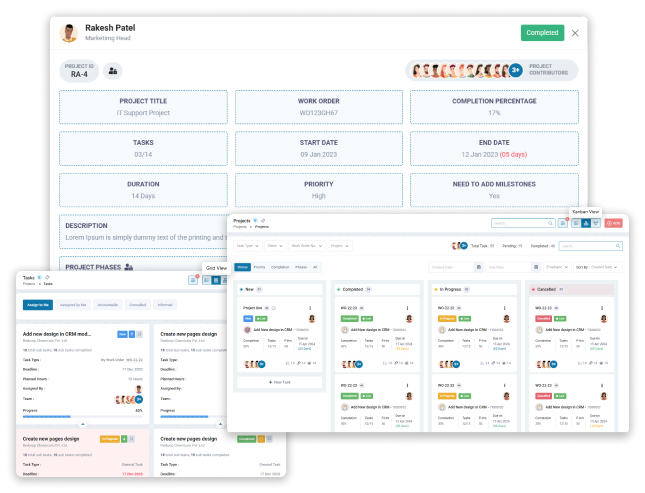This screenshot has width=645, height=493.
Task: Select the Accountable task filter
Action: 108,305
